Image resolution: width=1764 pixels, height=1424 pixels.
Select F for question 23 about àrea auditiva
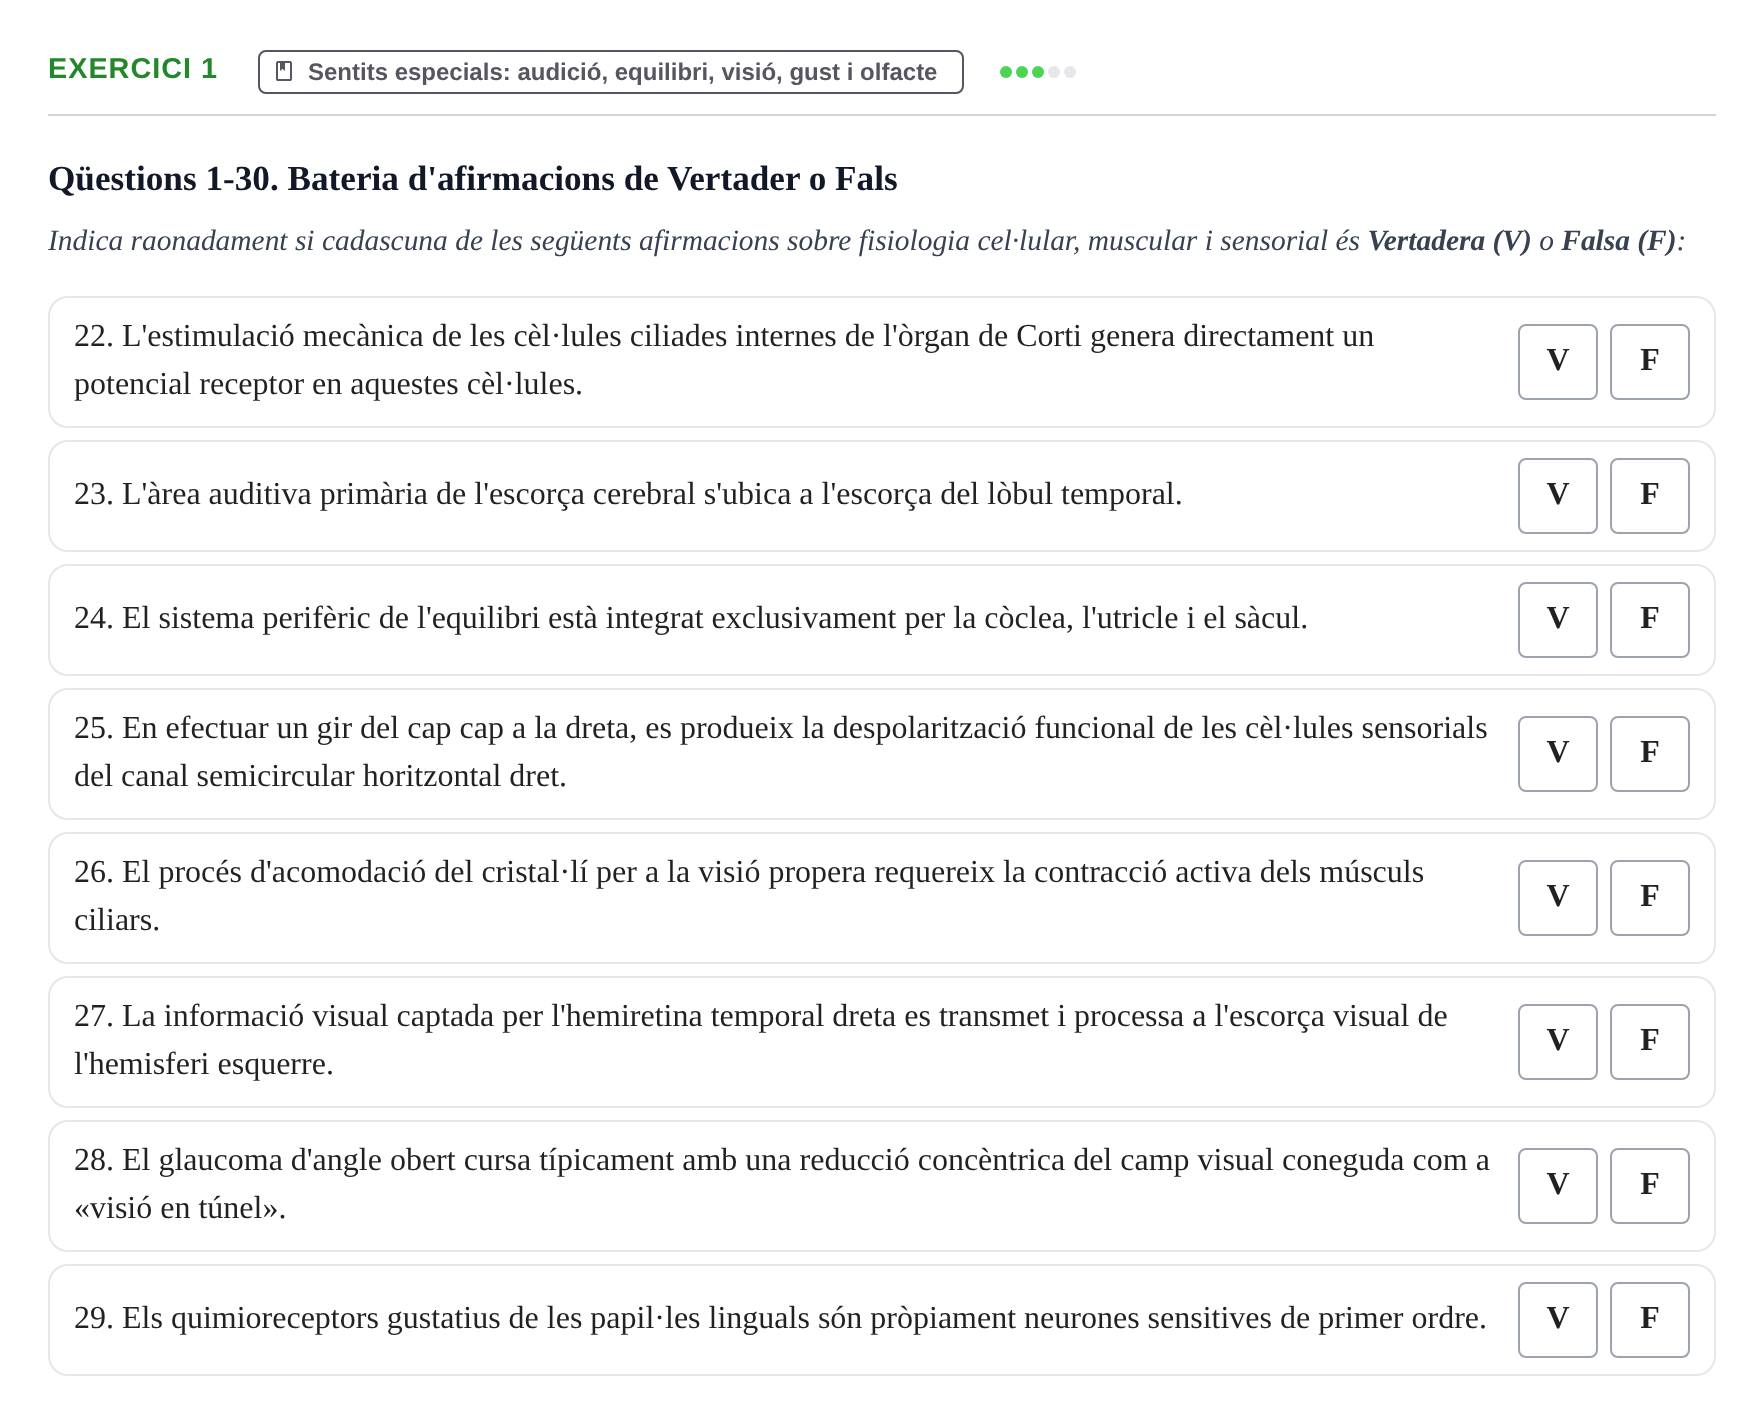(x=1649, y=496)
